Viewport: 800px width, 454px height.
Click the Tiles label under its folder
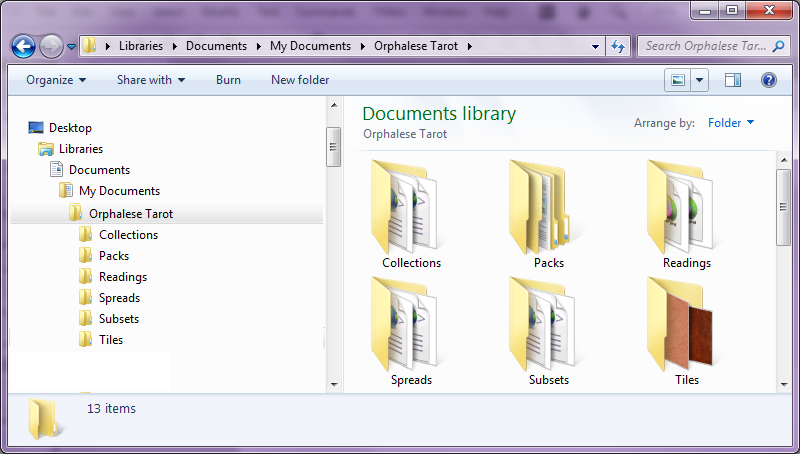pyautogui.click(x=687, y=380)
